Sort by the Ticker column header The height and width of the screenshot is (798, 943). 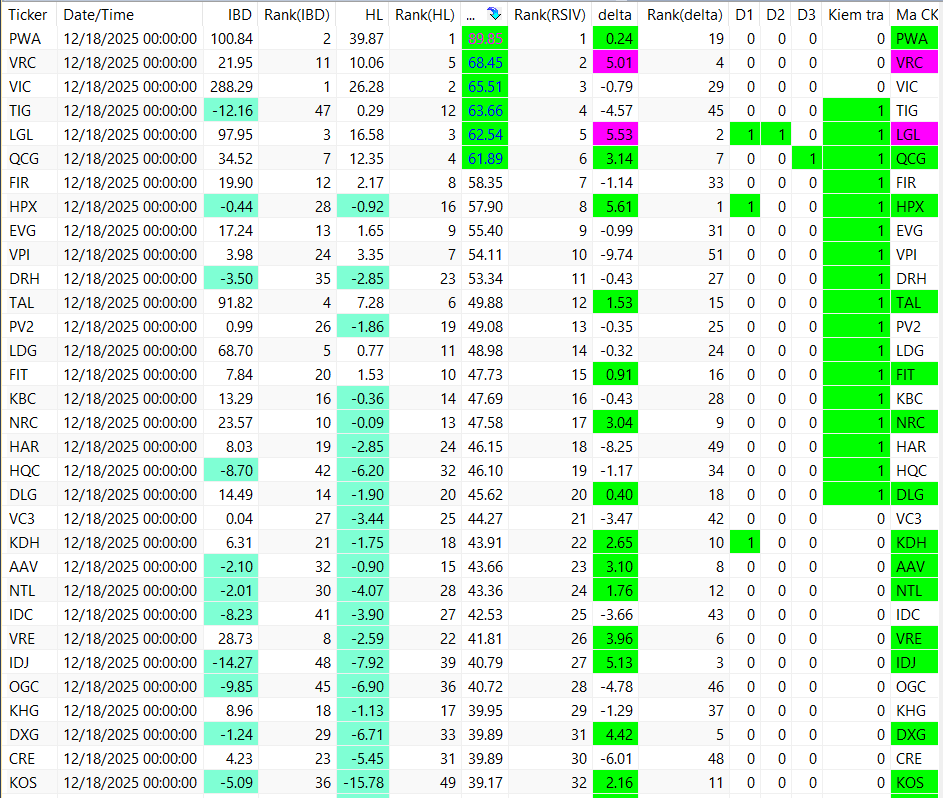pyautogui.click(x=28, y=14)
